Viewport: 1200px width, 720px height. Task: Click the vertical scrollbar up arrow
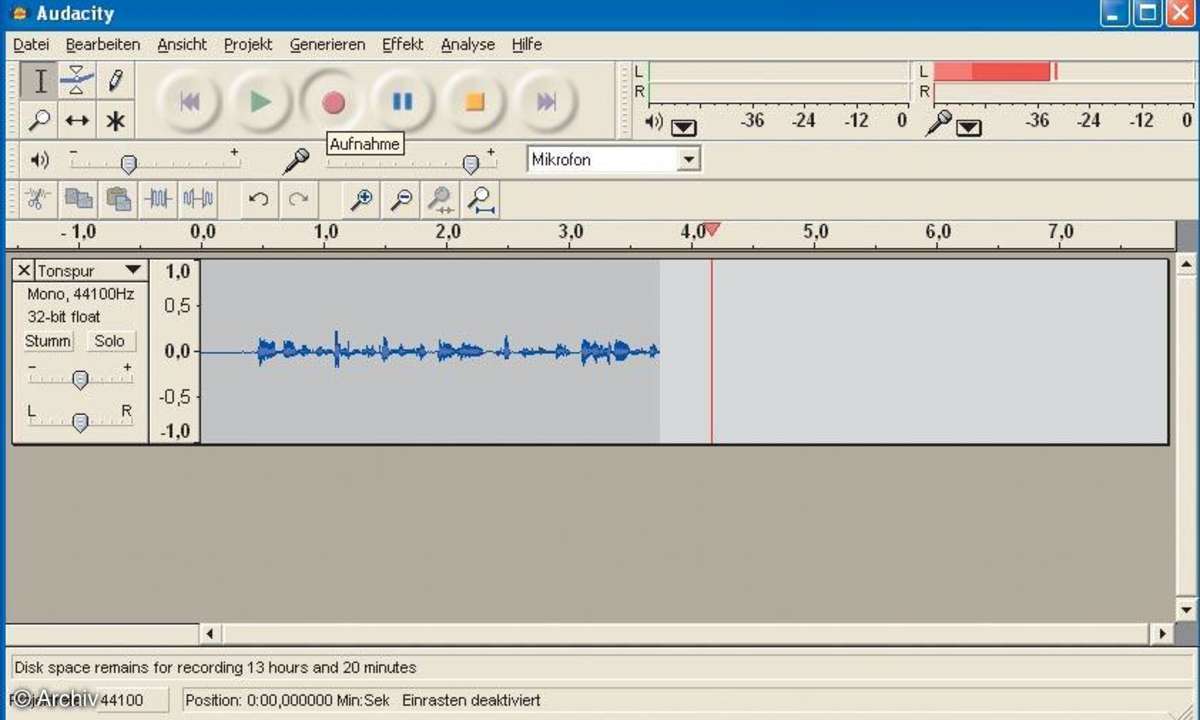(1186, 266)
